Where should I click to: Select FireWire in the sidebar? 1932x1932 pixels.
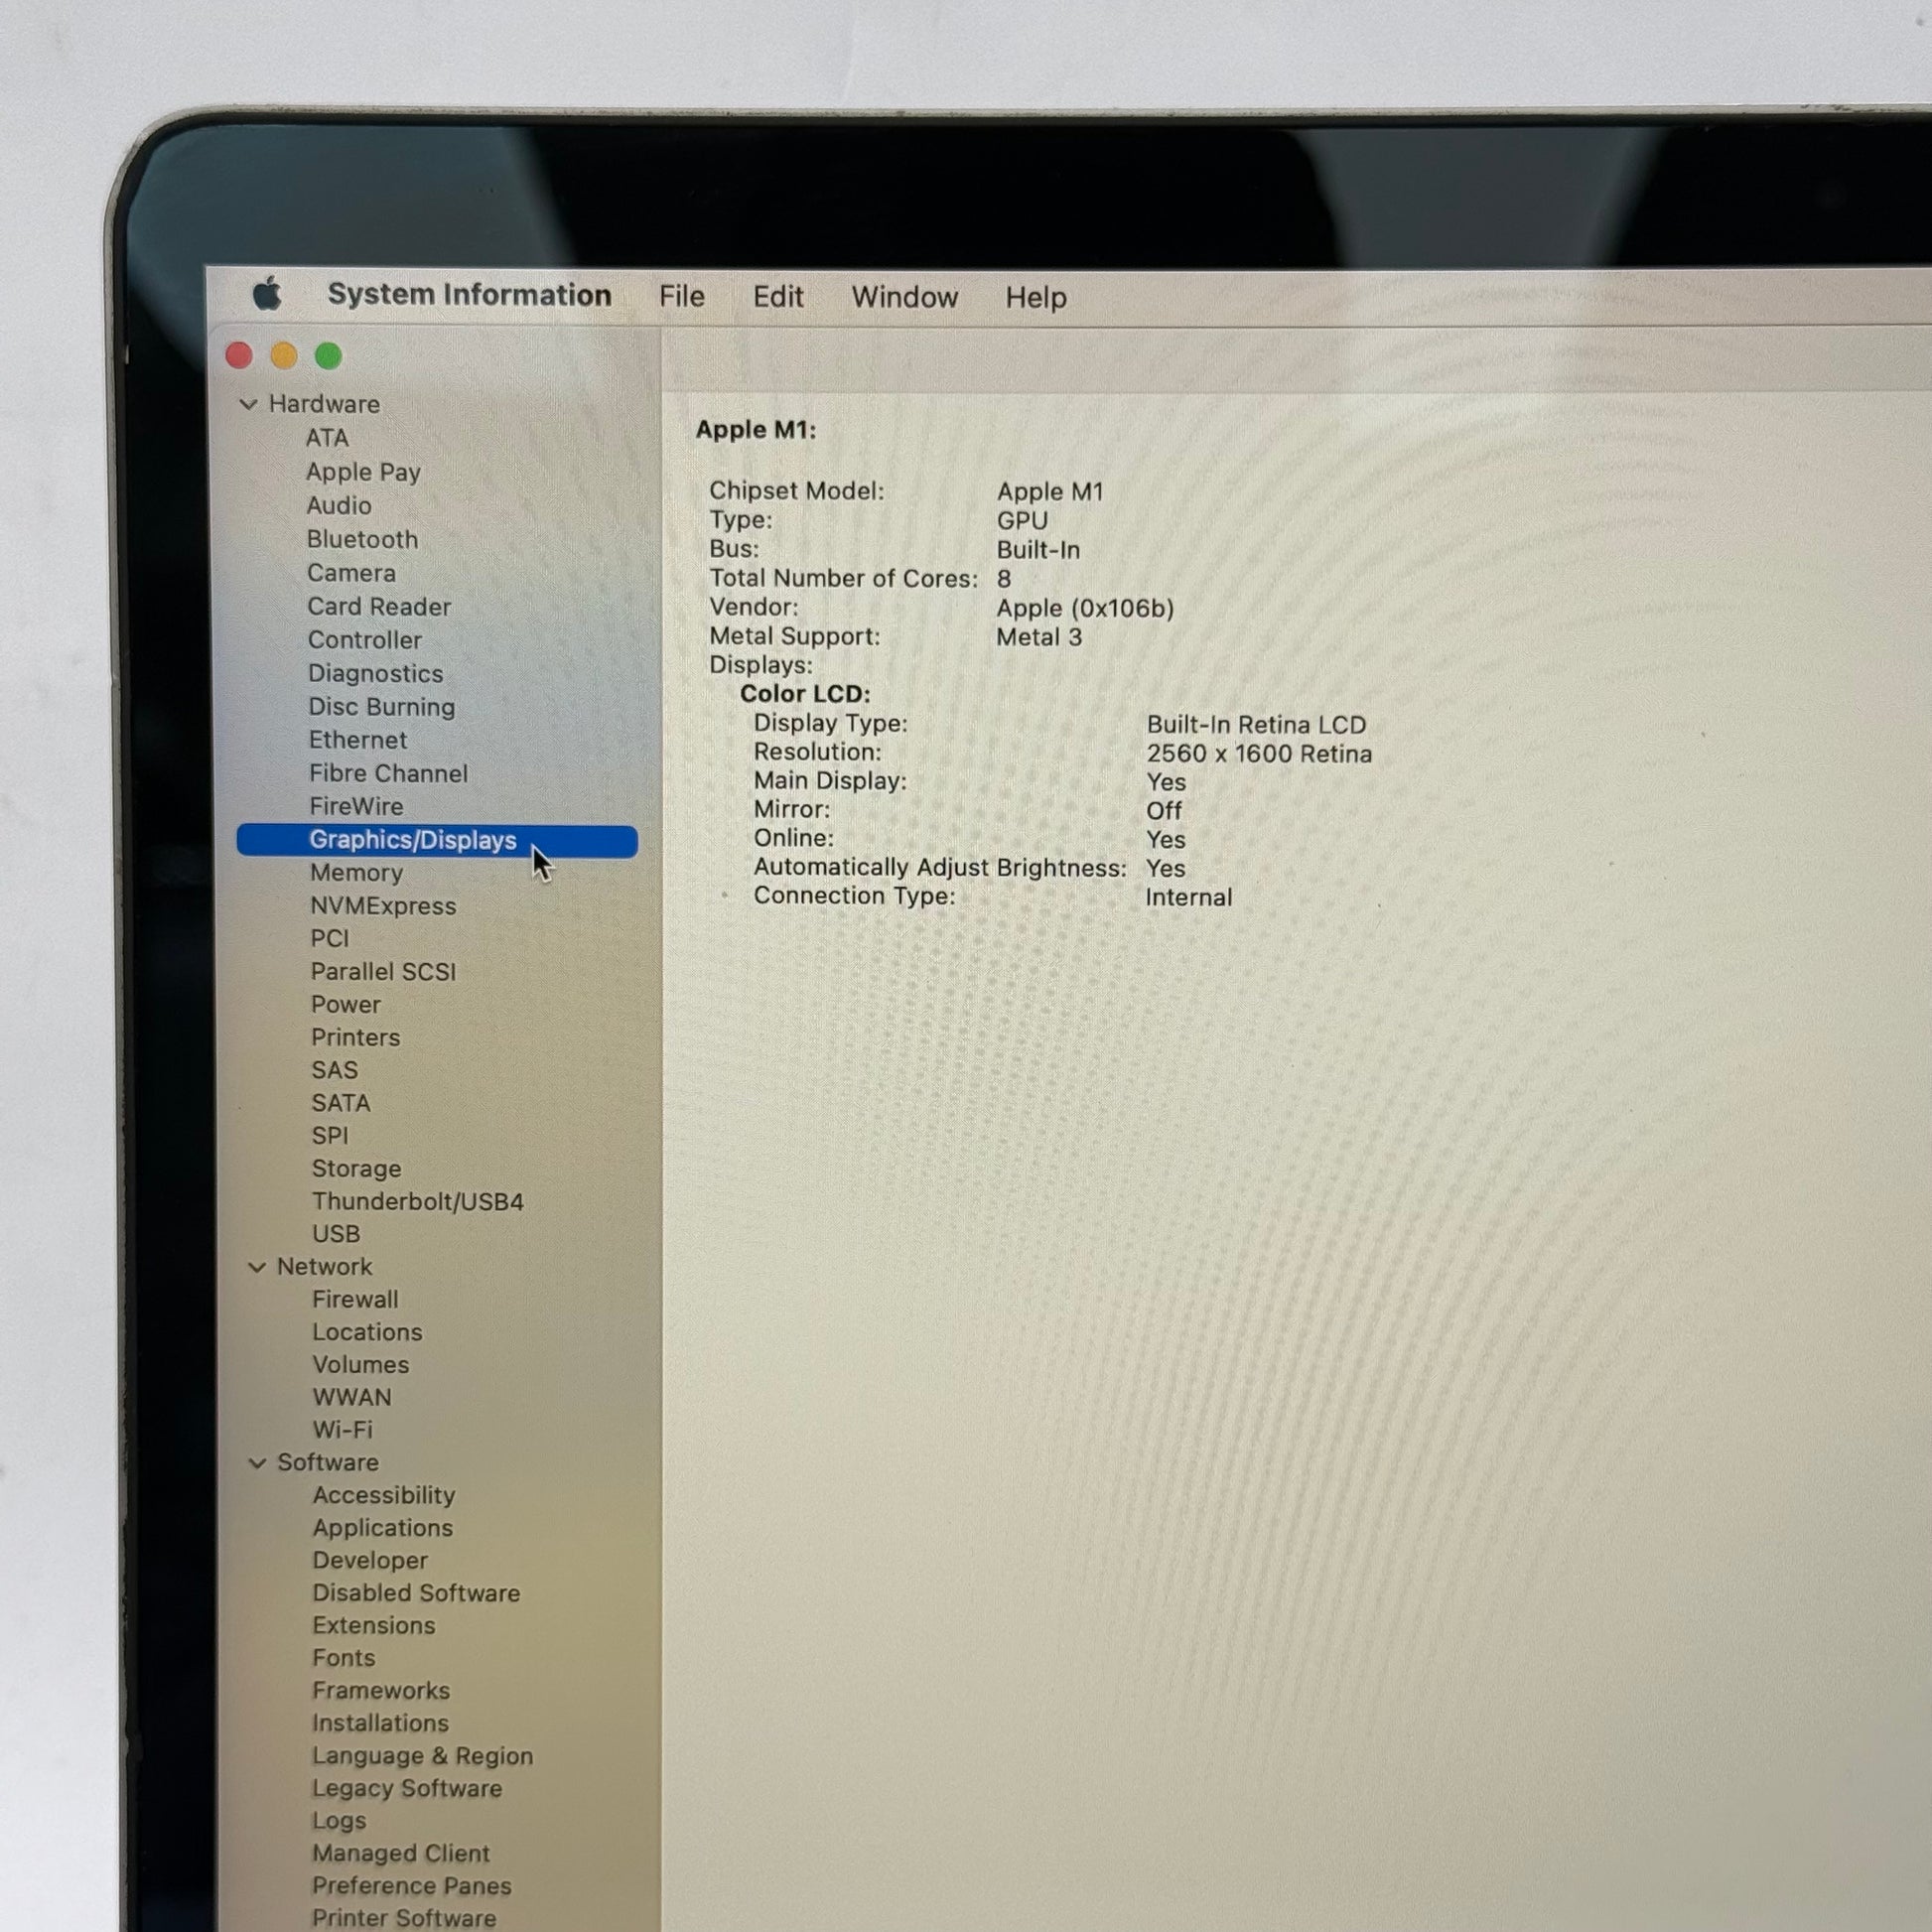tap(356, 807)
